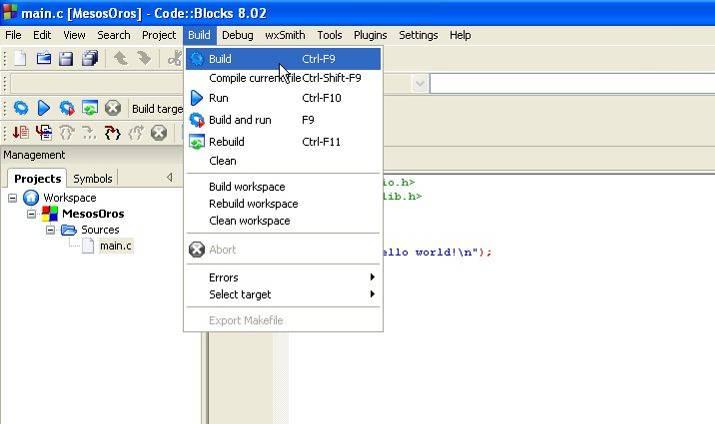Choose Clean workspace menu entry
This screenshot has width=715, height=424.
(x=283, y=221)
